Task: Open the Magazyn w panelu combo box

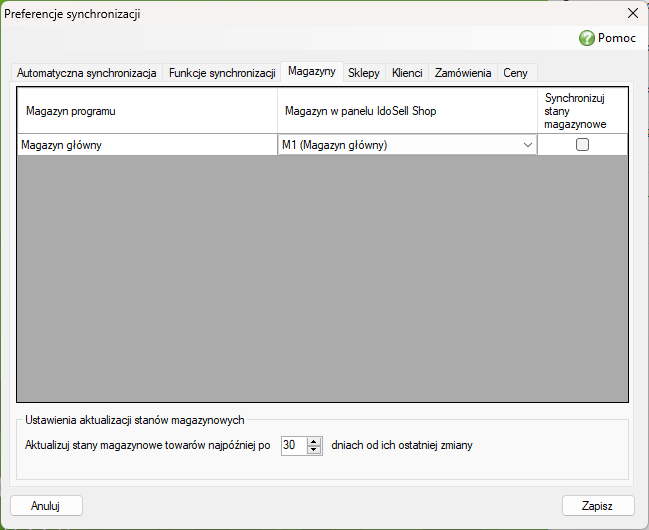Action: (407, 145)
